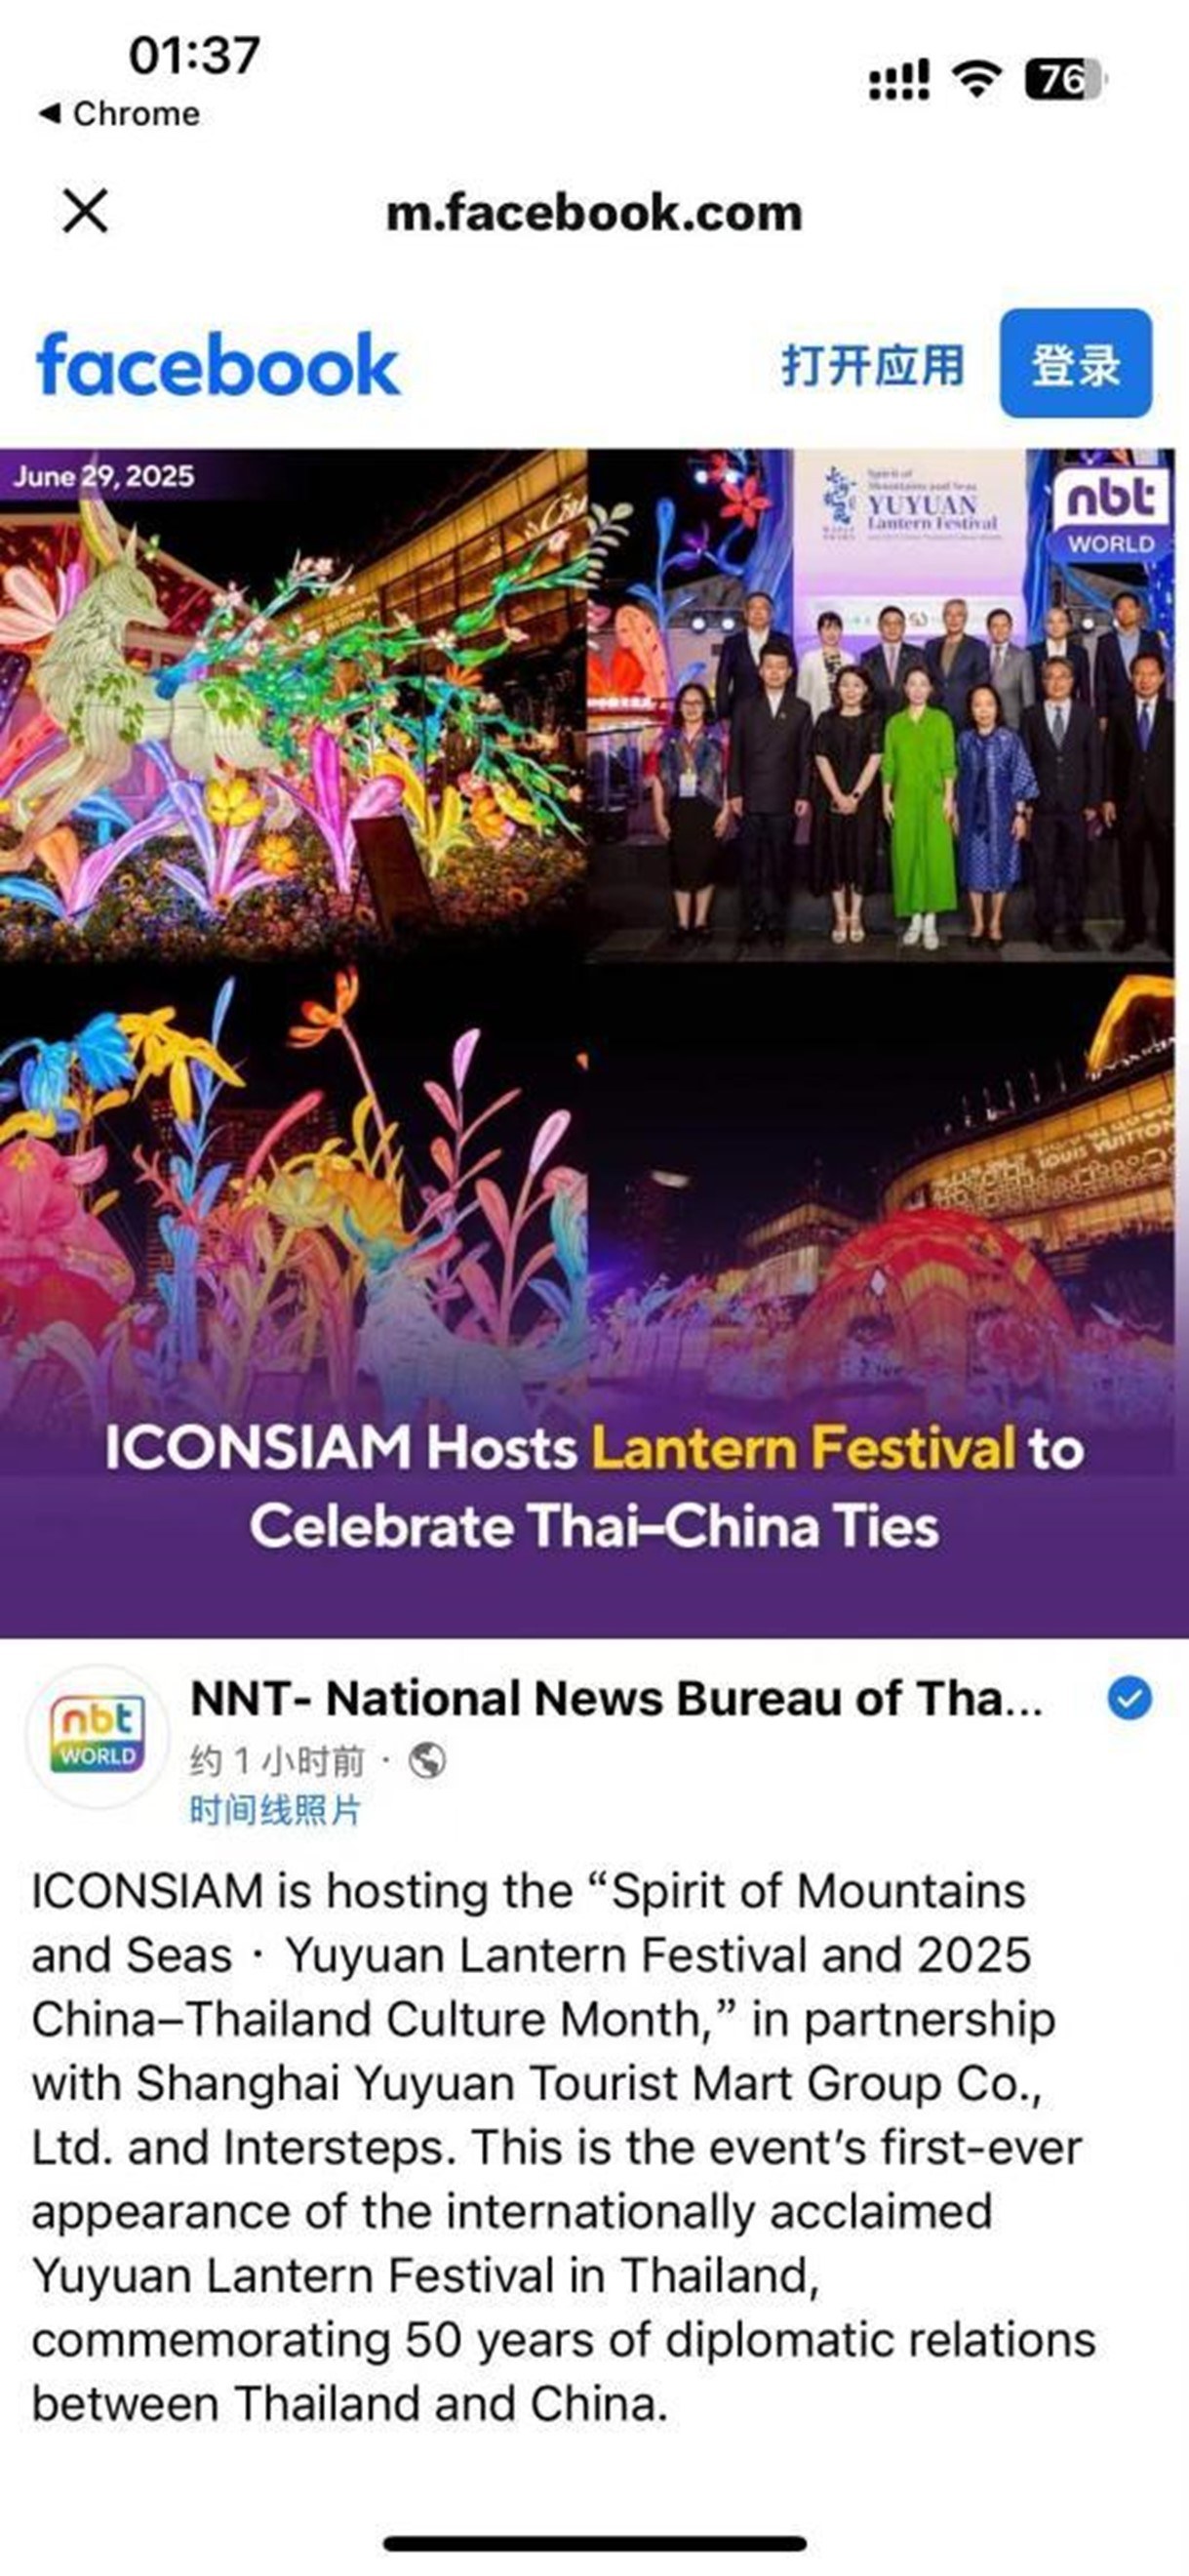Open the Louis Vuitton building lantern photo
The width and height of the screenshot is (1189, 2576).
(880, 1190)
